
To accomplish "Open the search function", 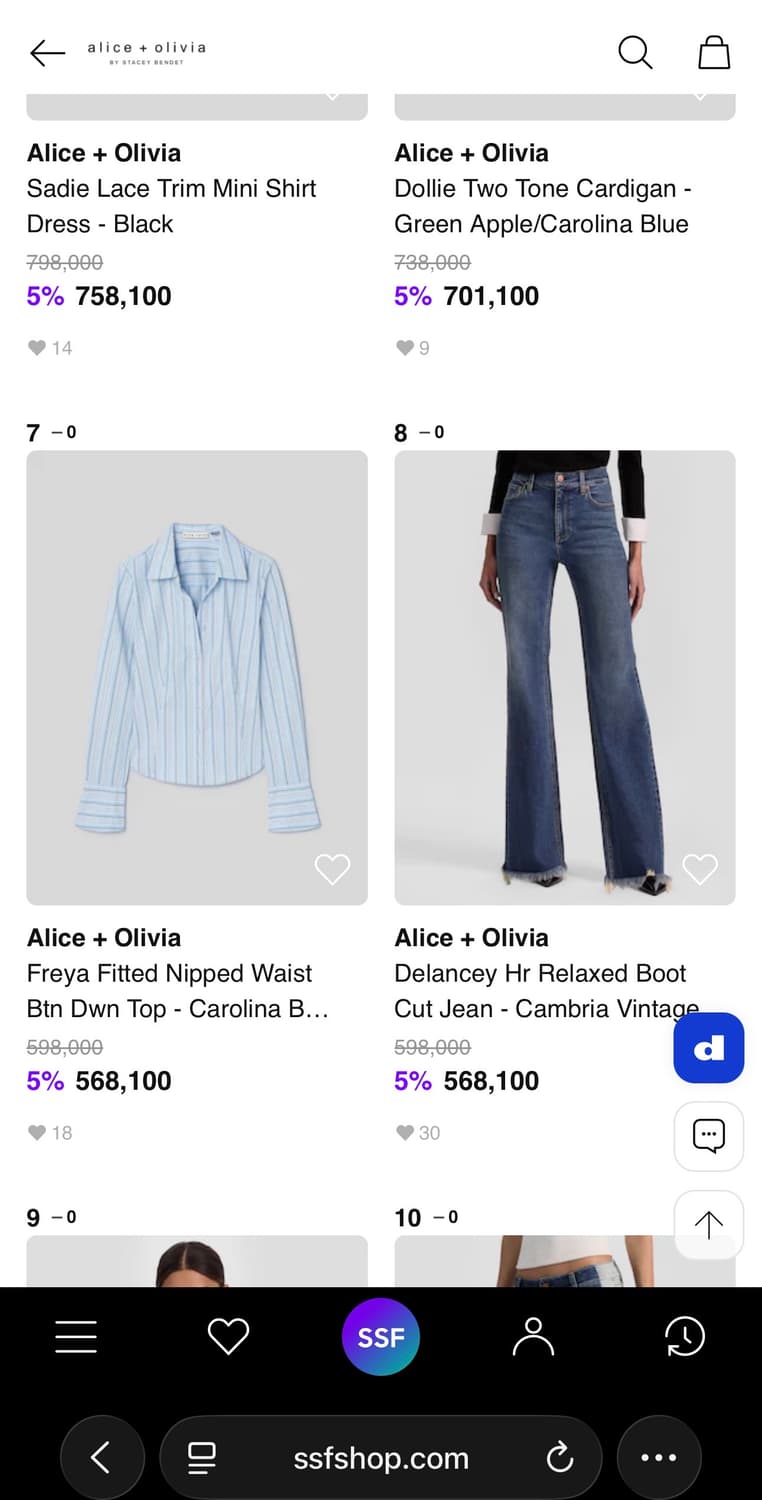I will 634,52.
